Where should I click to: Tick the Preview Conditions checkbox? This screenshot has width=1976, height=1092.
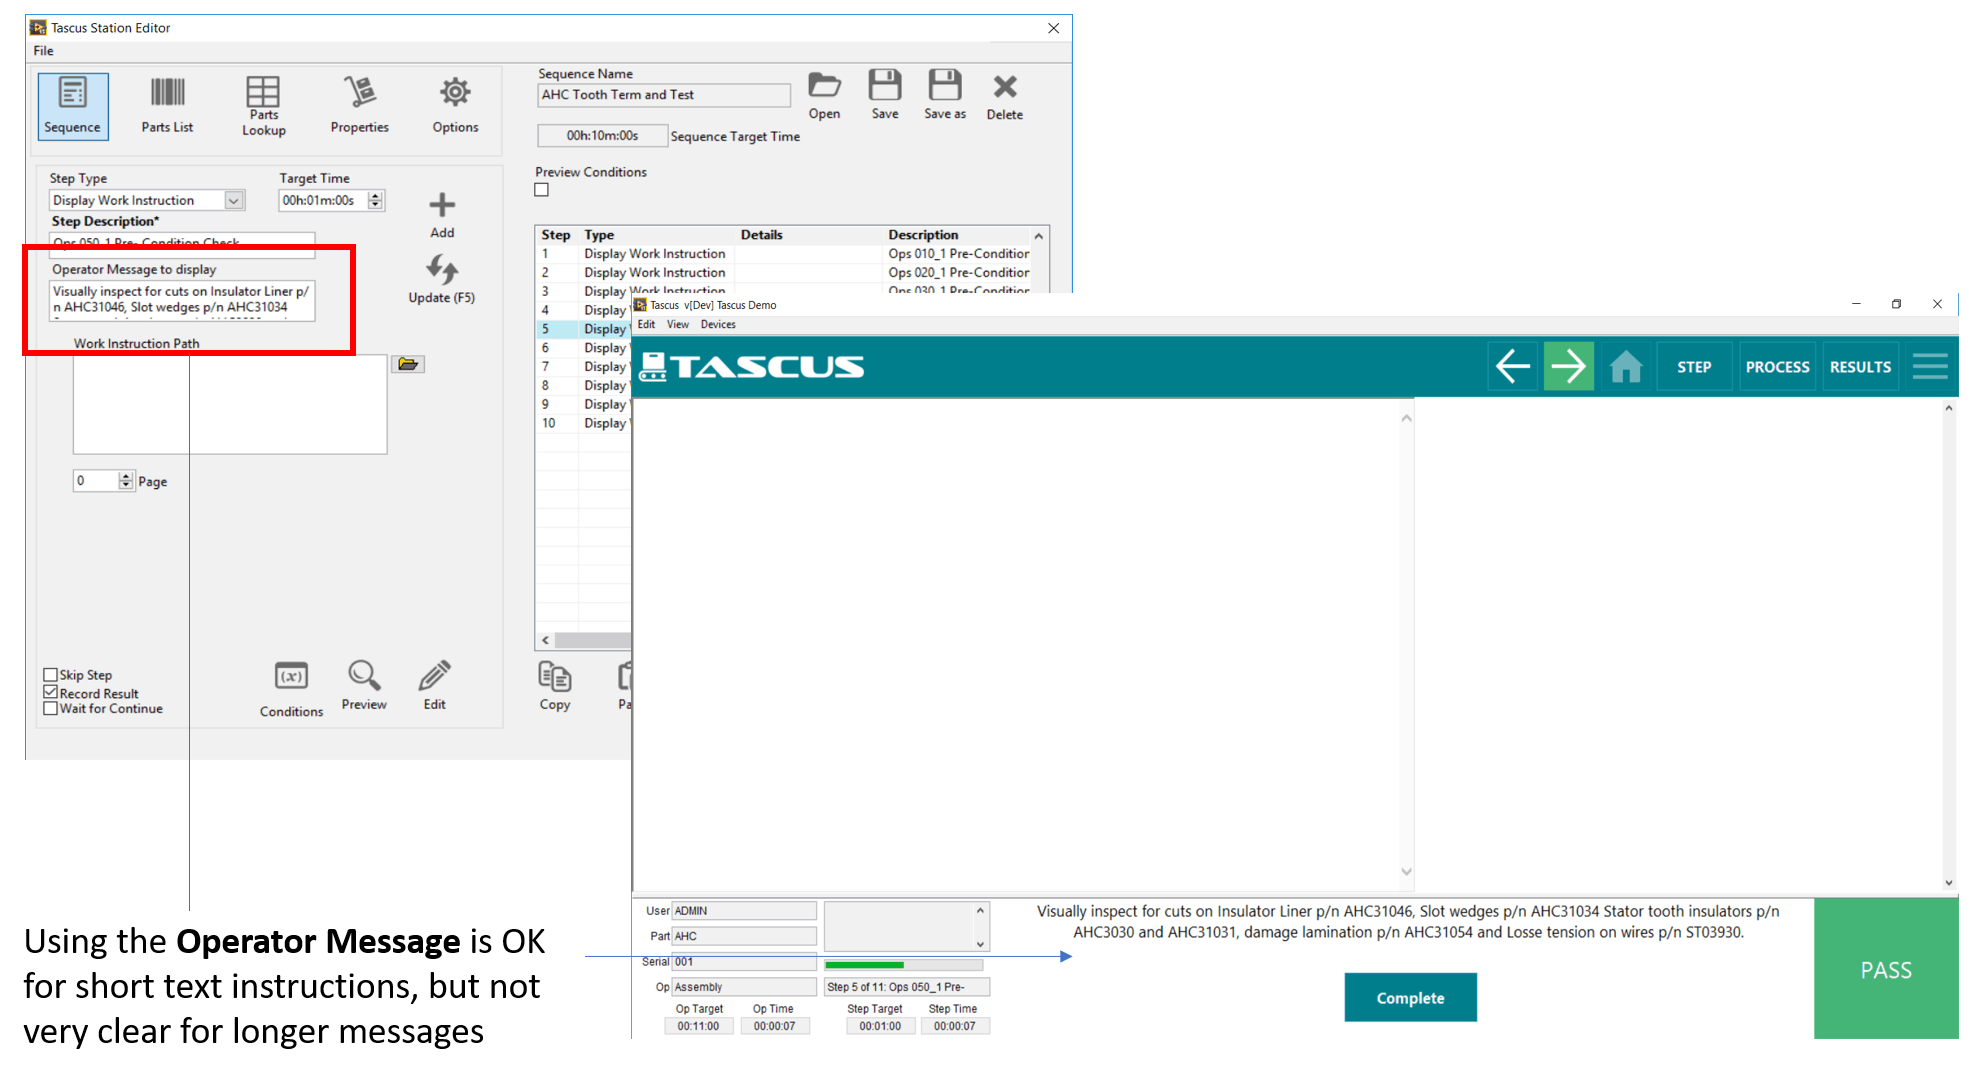pos(542,190)
